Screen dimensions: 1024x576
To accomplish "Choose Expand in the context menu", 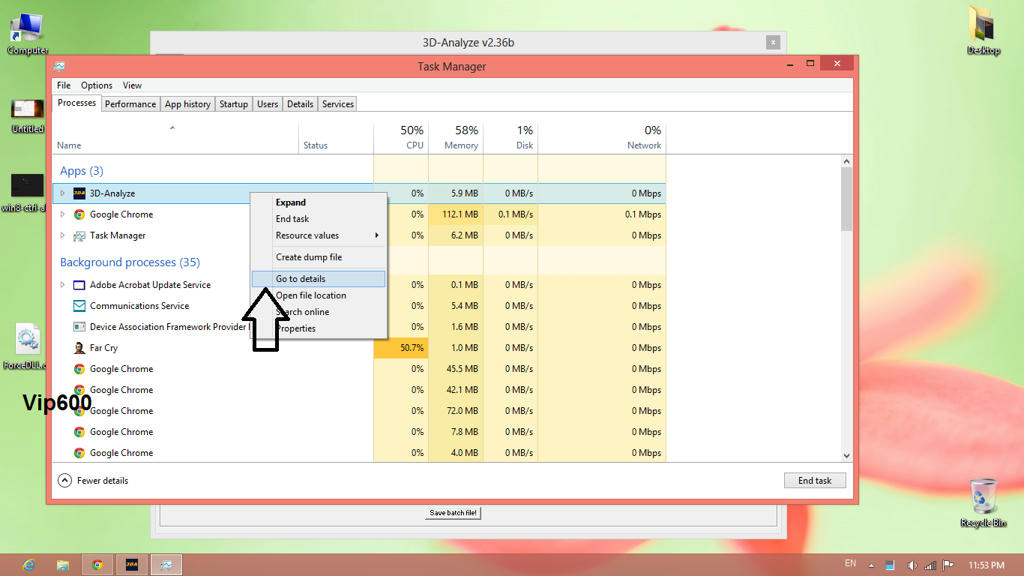I will (x=319, y=202).
